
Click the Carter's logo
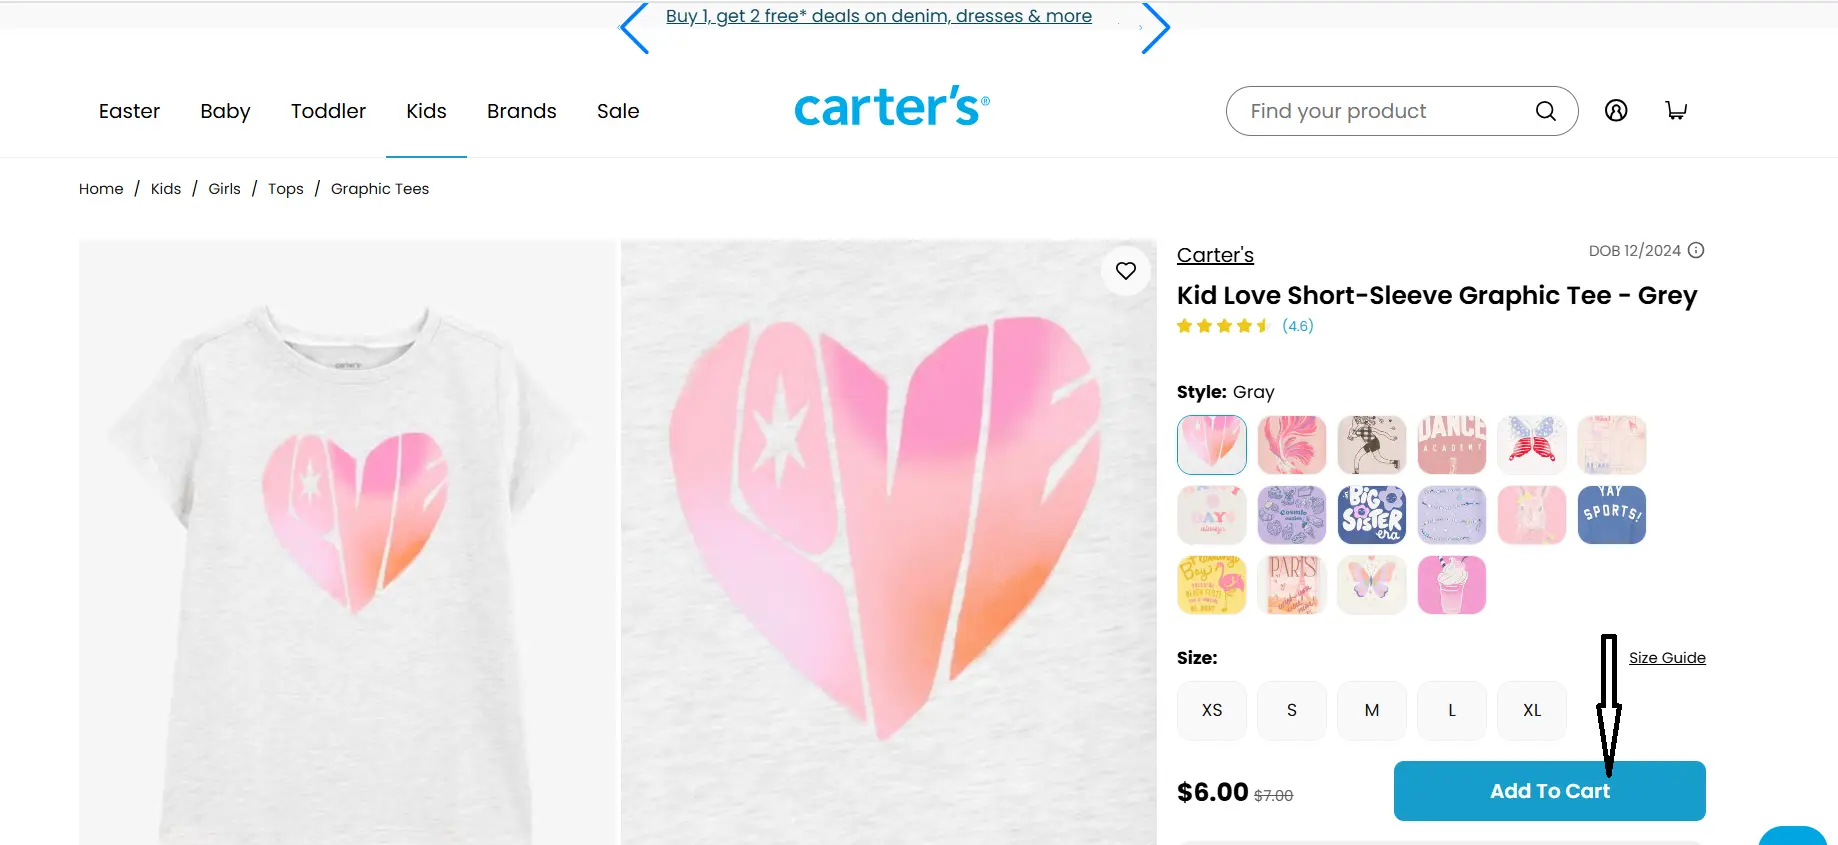(x=891, y=107)
